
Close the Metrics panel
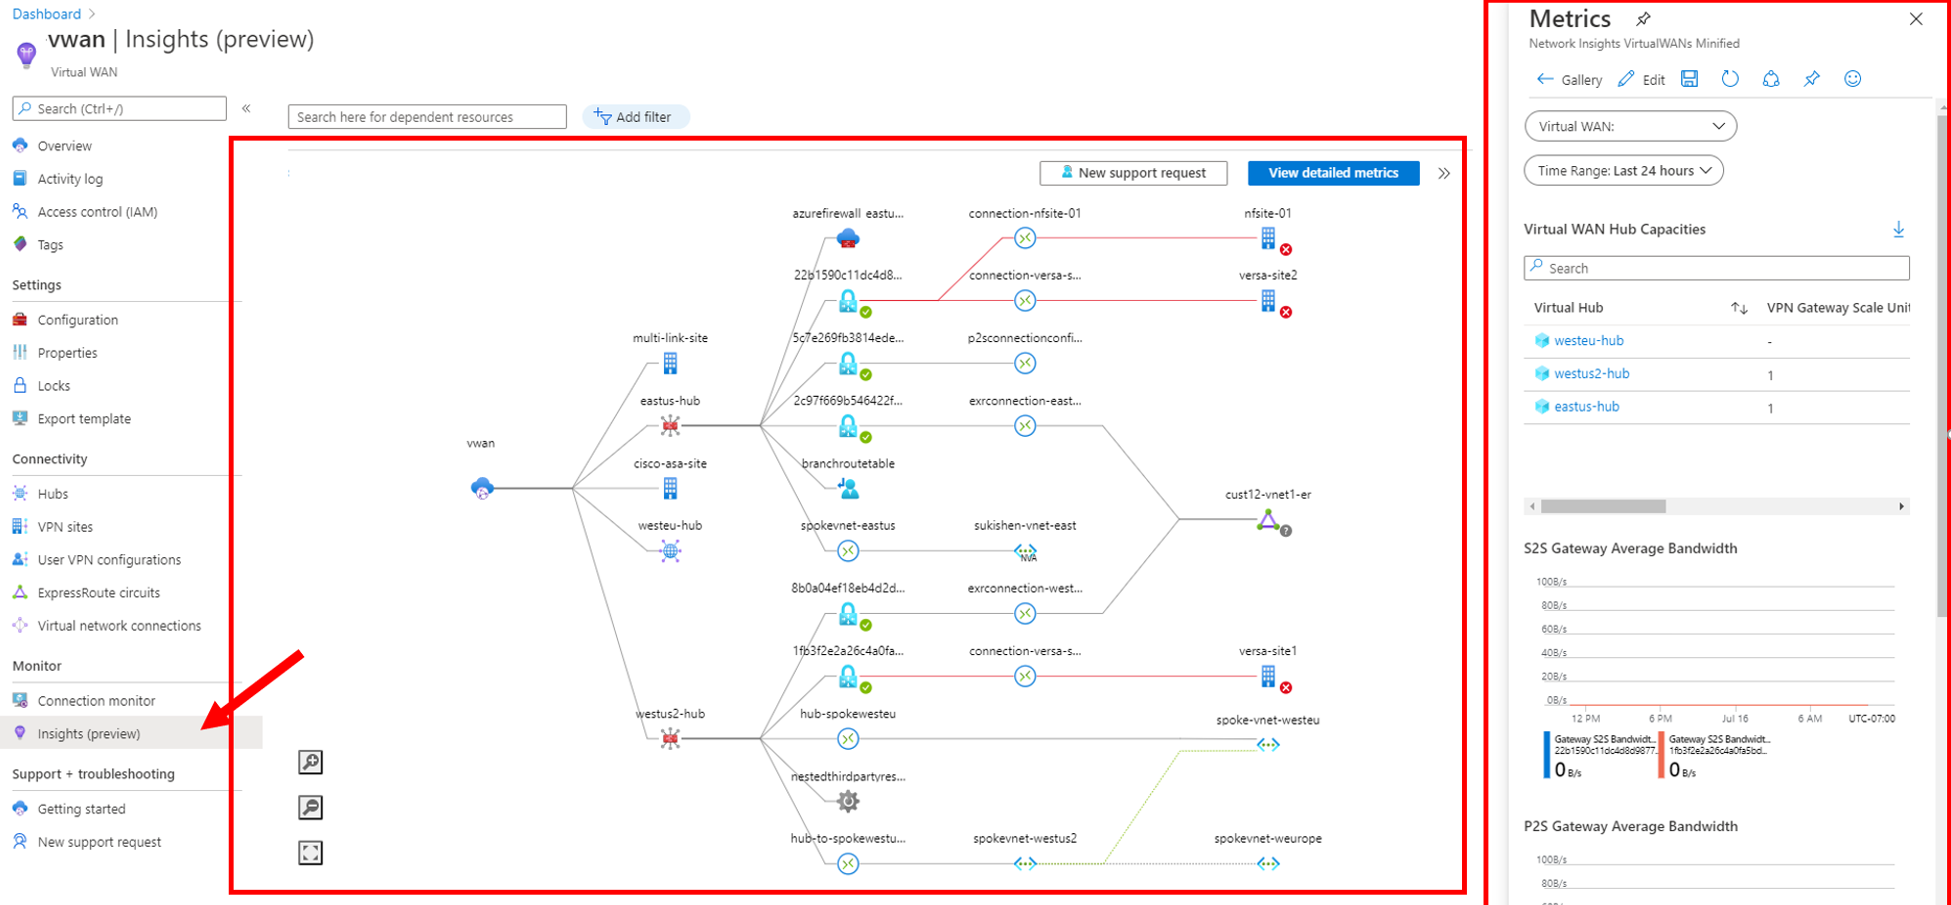1915,19
